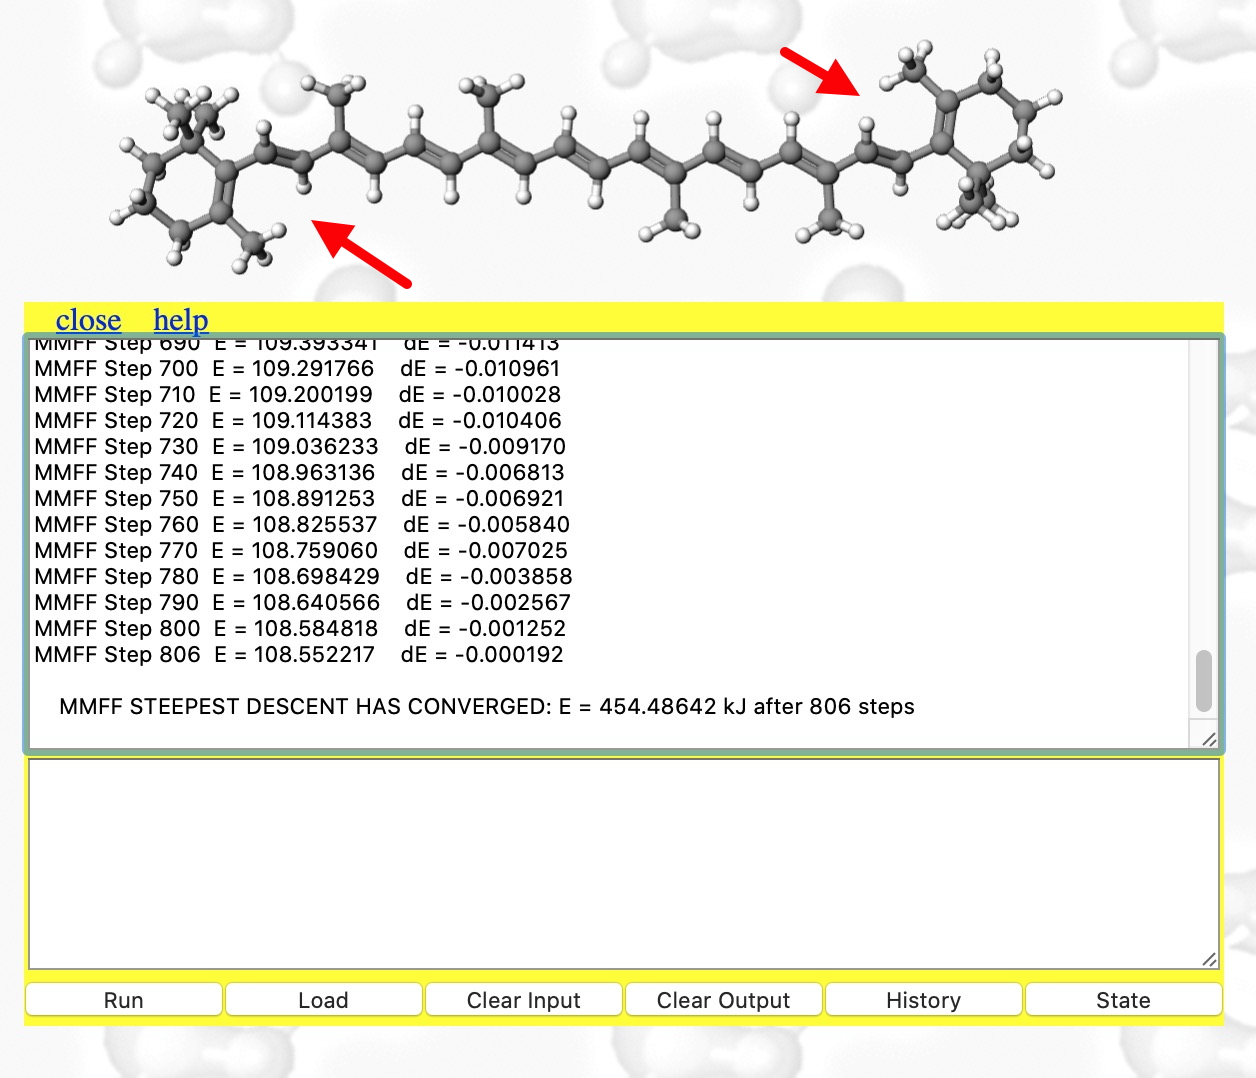Grab the output console resize handle
Image resolution: width=1256 pixels, height=1078 pixels.
coord(1209,740)
